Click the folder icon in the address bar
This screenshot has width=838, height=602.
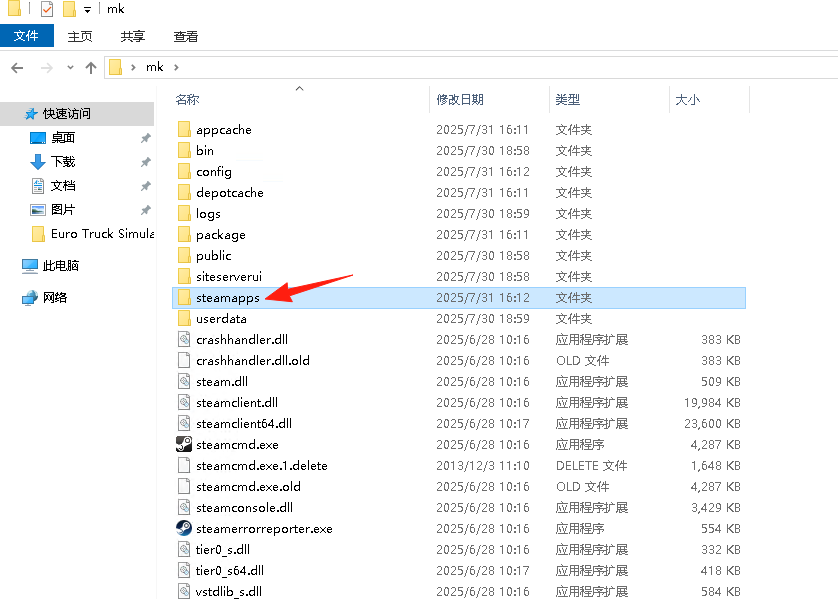[115, 67]
